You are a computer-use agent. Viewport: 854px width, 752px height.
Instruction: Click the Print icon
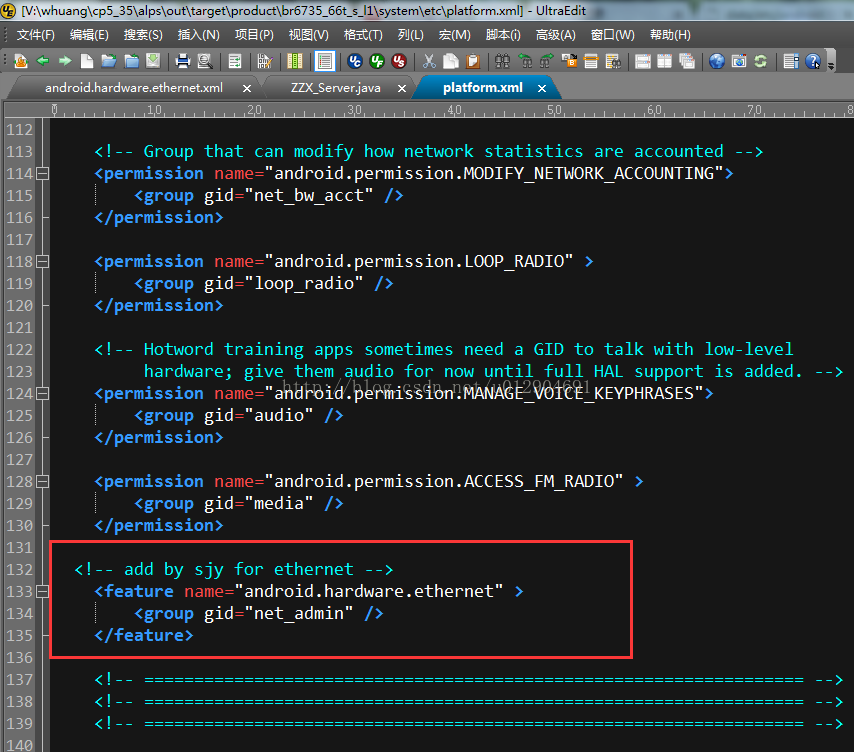pyautogui.click(x=183, y=61)
